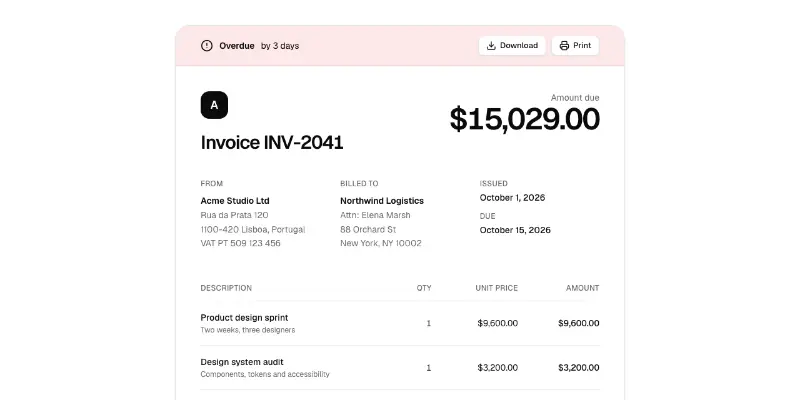Click "Components, tokens and accessibility" subtext
This screenshot has width=800, height=400.
265,374
